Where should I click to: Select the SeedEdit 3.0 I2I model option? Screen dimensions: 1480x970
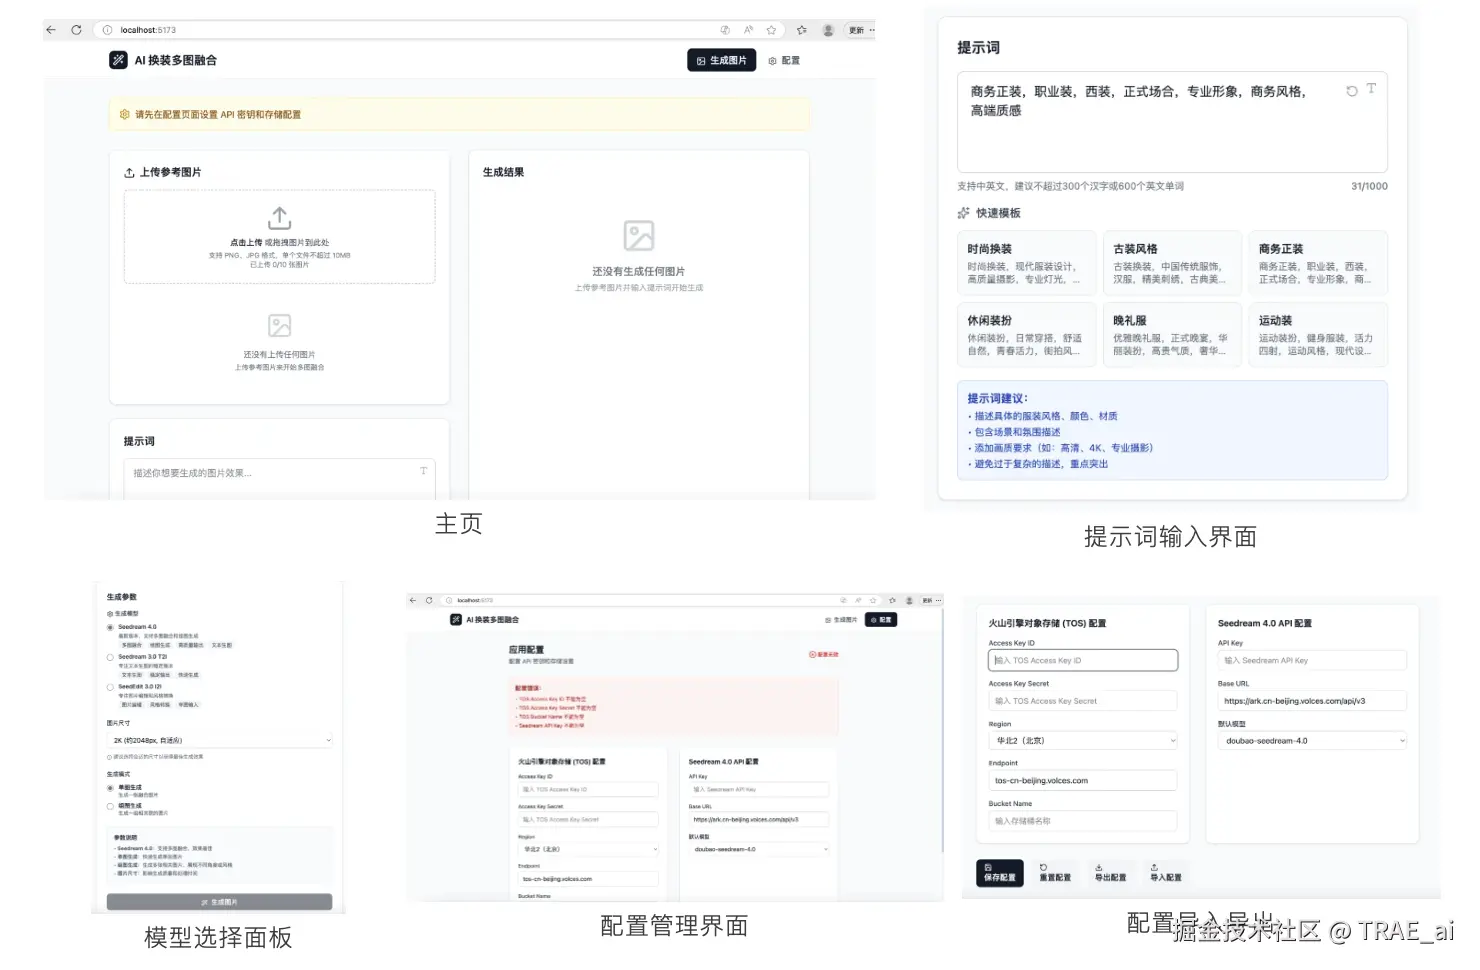111,687
